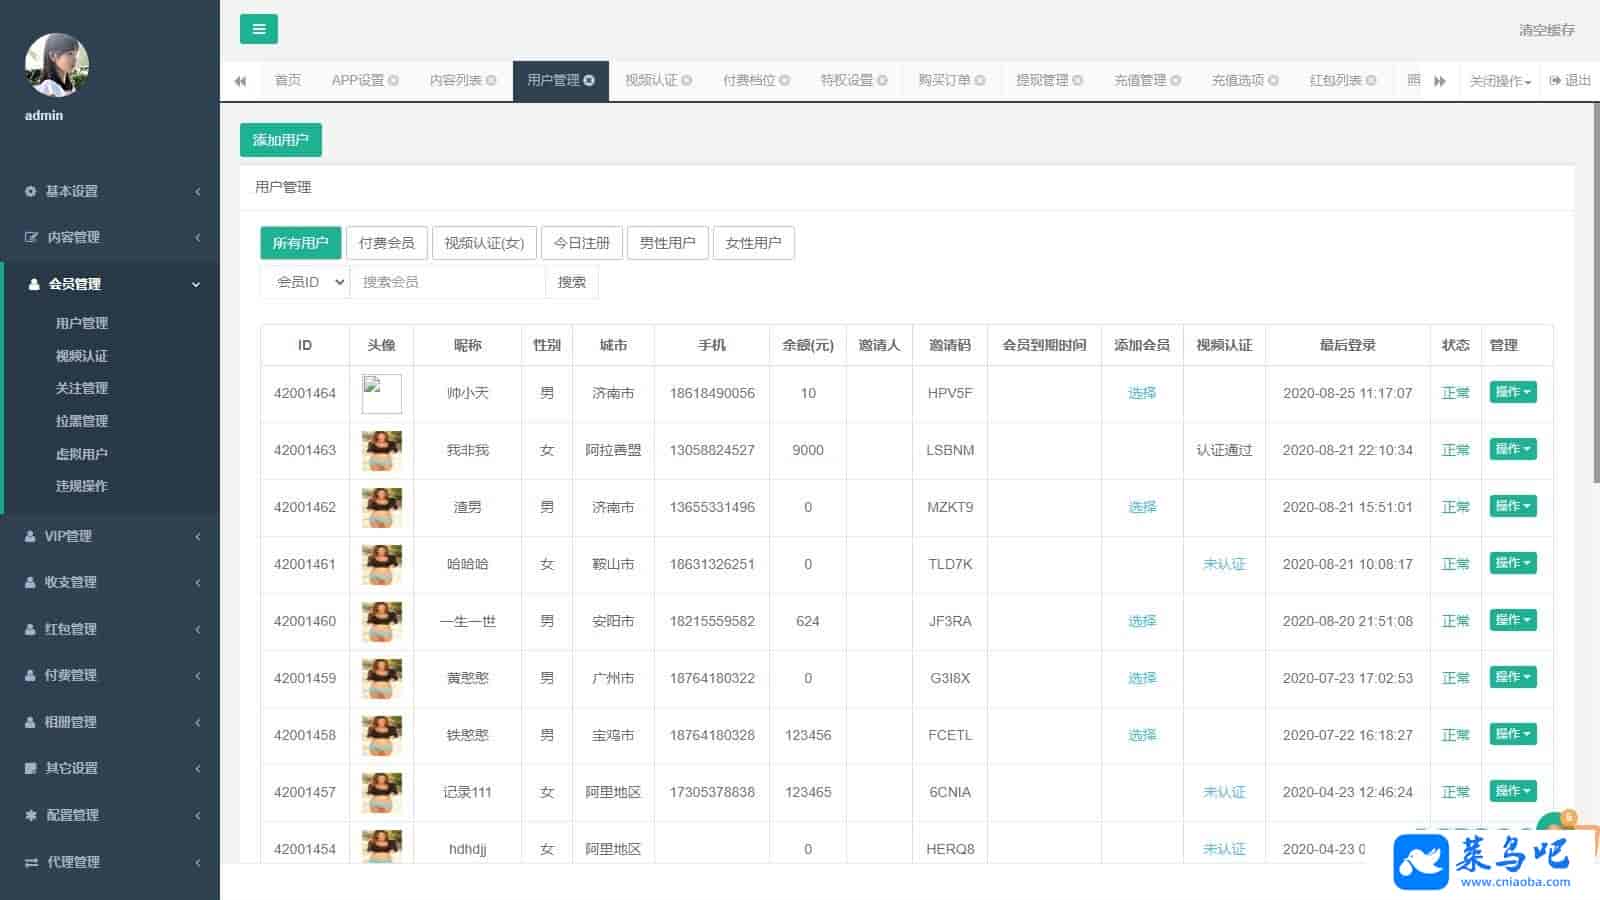
Task: Click the green hamburger menu toggle button
Action: point(258,29)
